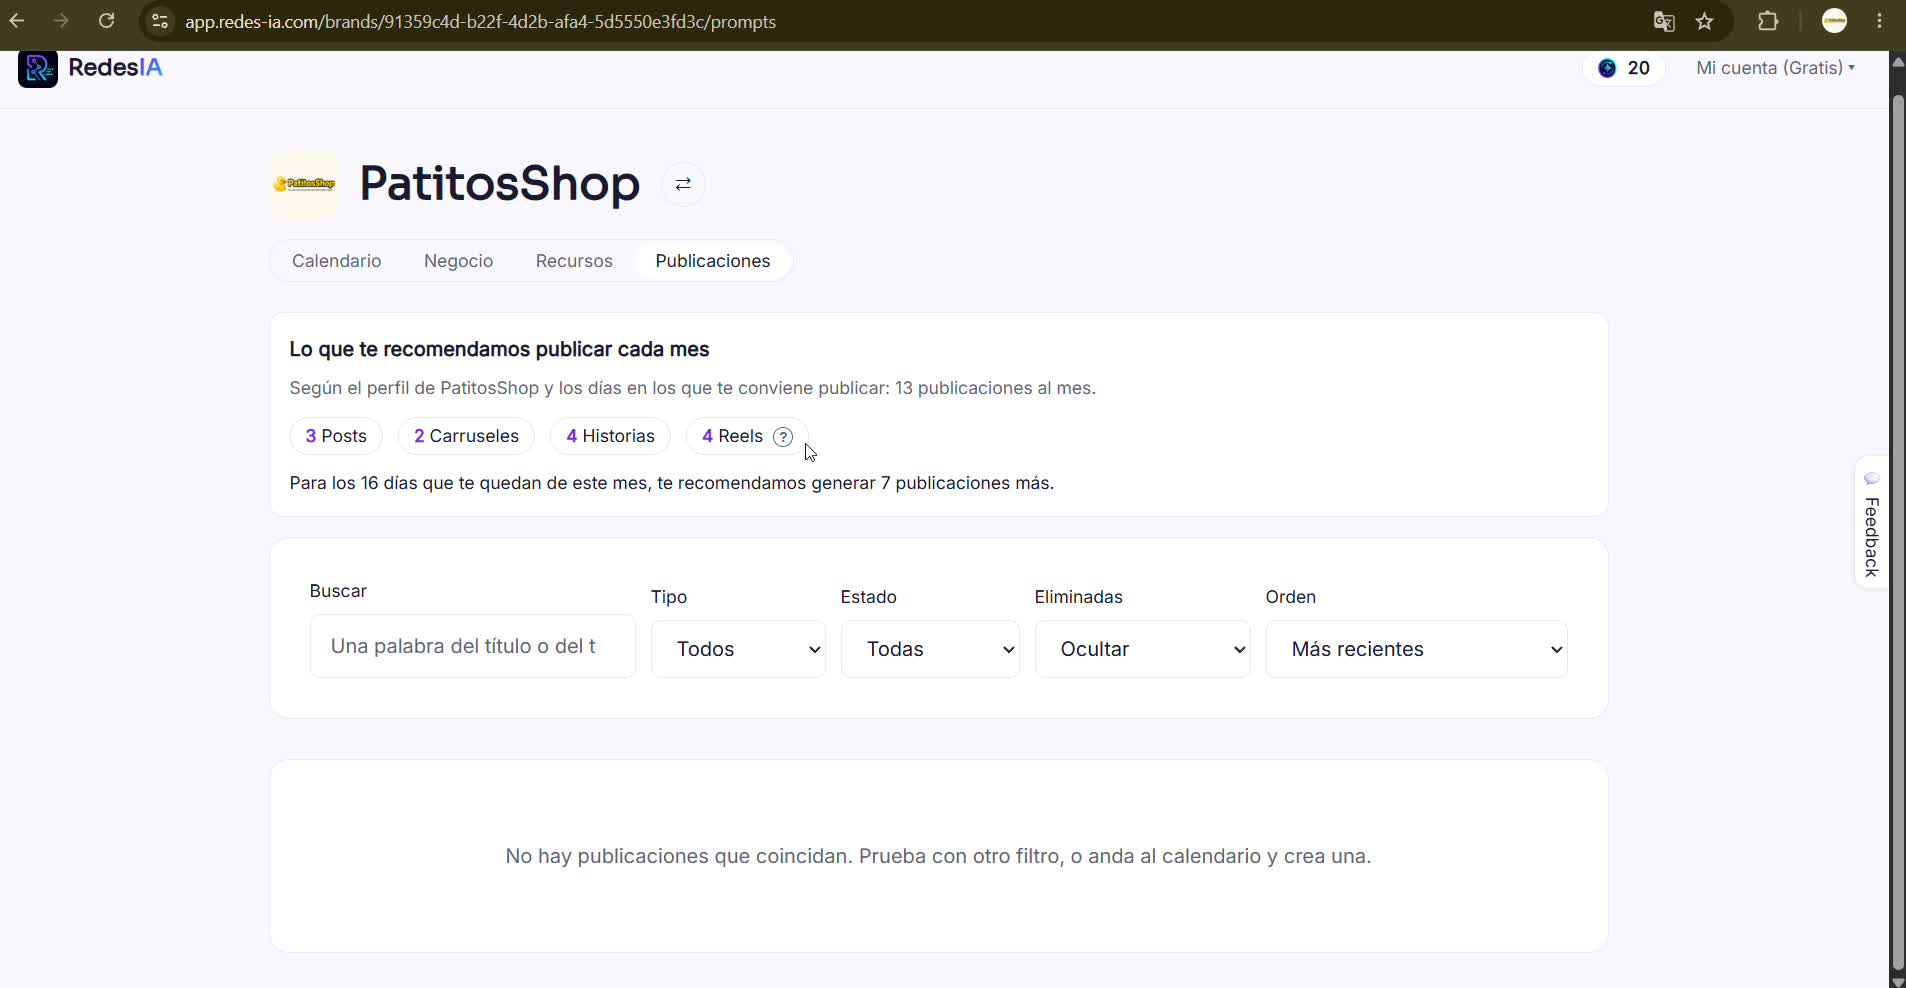Click 'Lo que te recomendamos publicar cada mes' heading

tap(499, 349)
